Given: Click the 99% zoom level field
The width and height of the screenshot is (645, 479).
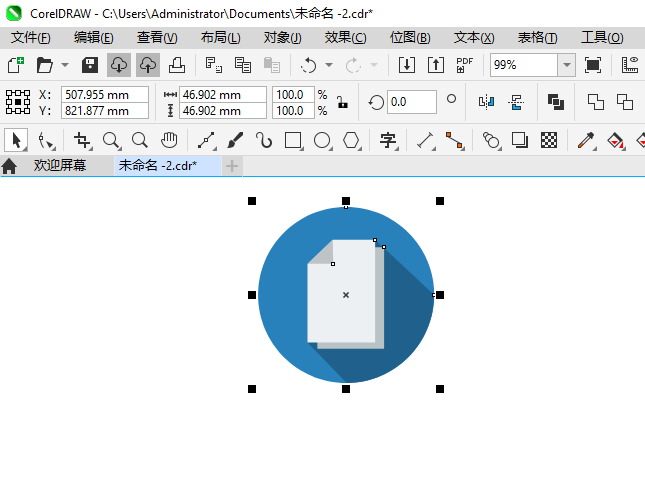Looking at the screenshot, I should pos(524,65).
